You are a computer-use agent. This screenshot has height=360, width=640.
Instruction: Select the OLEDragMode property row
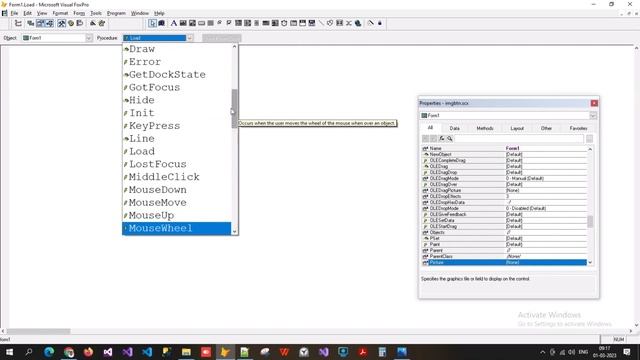505,178
